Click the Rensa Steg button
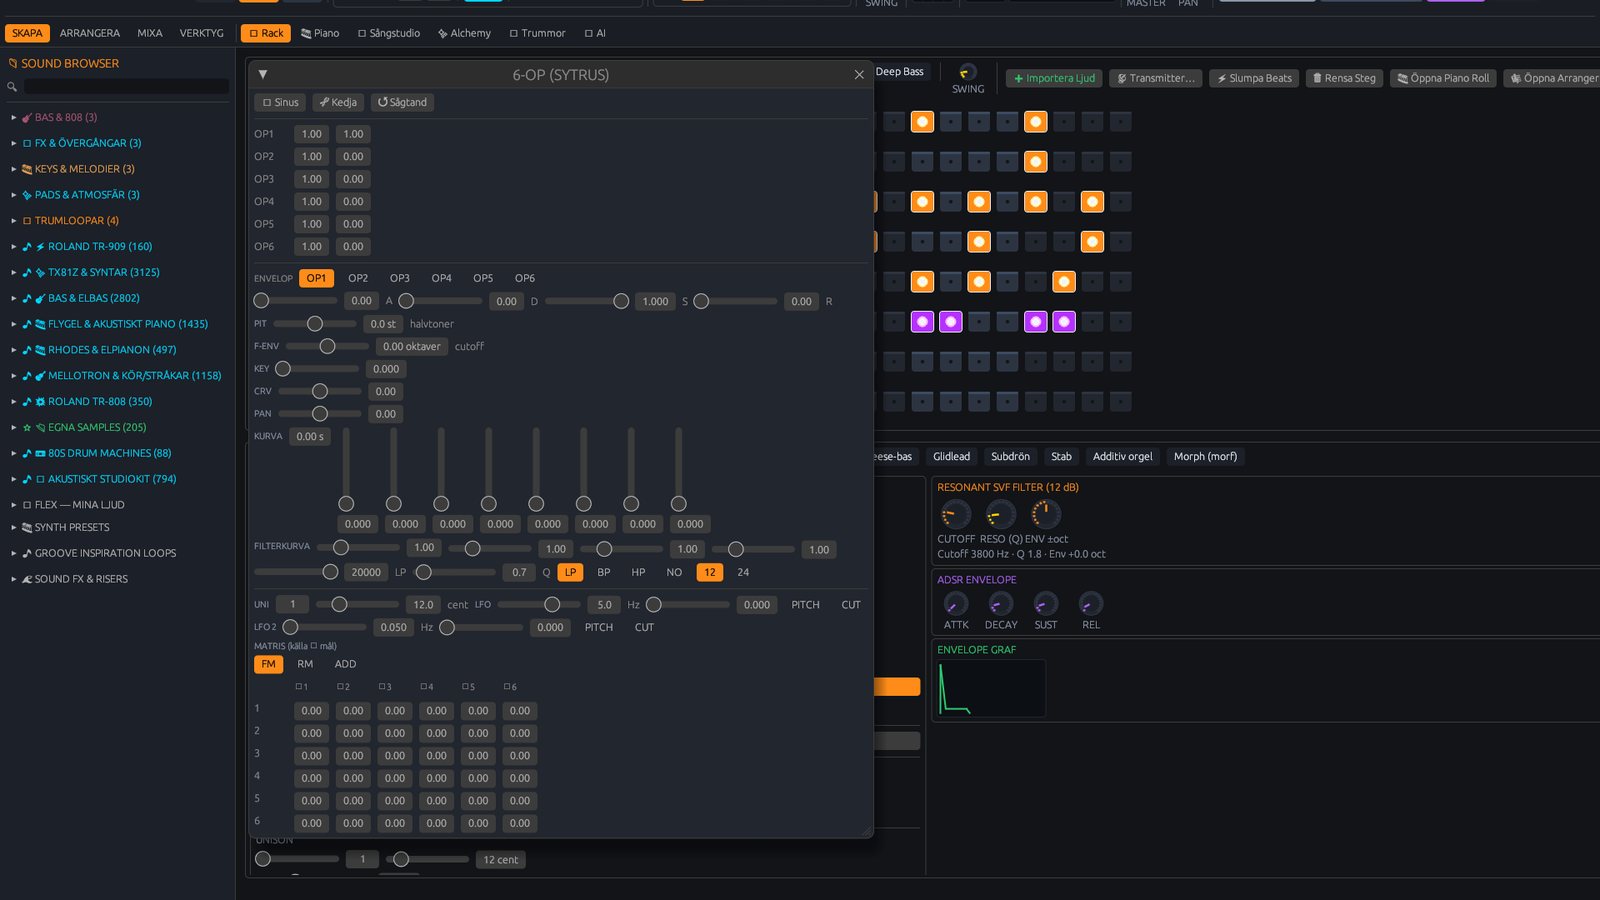Screen dimensions: 1600x900 [x=1344, y=78]
